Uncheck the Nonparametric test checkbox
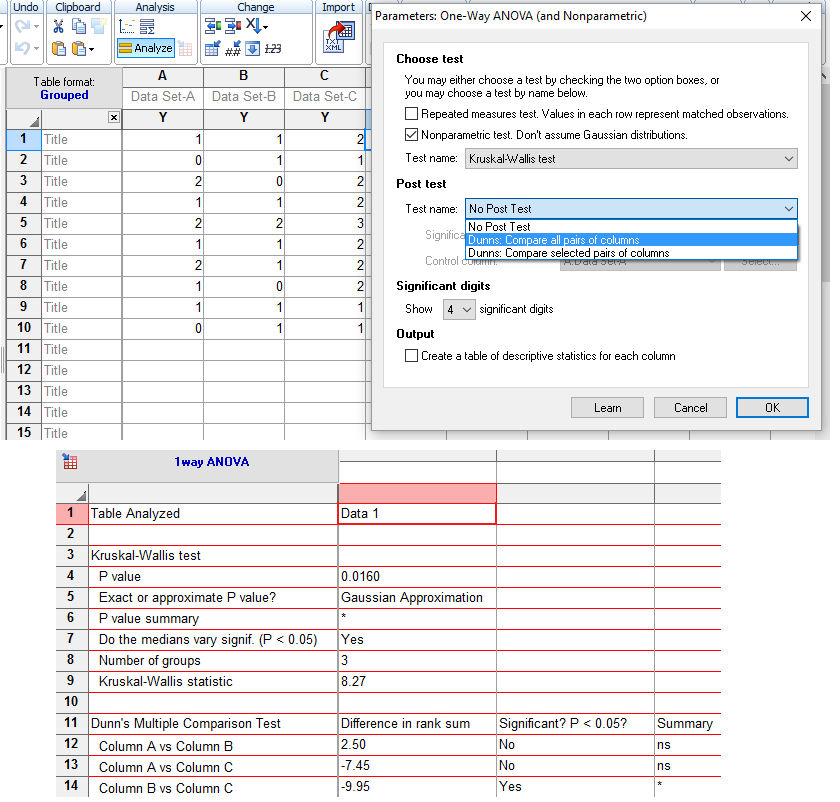840x802 pixels. tap(411, 134)
